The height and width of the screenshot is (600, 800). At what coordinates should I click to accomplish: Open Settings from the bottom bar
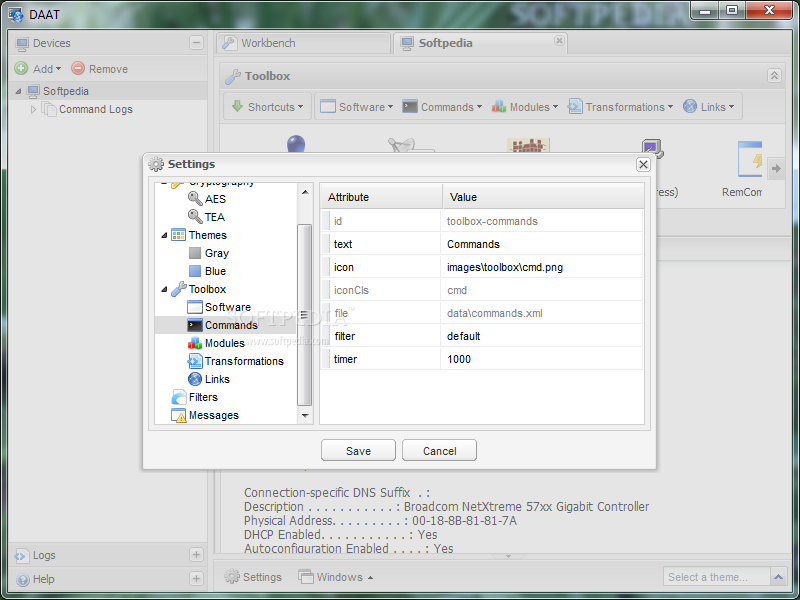[253, 577]
